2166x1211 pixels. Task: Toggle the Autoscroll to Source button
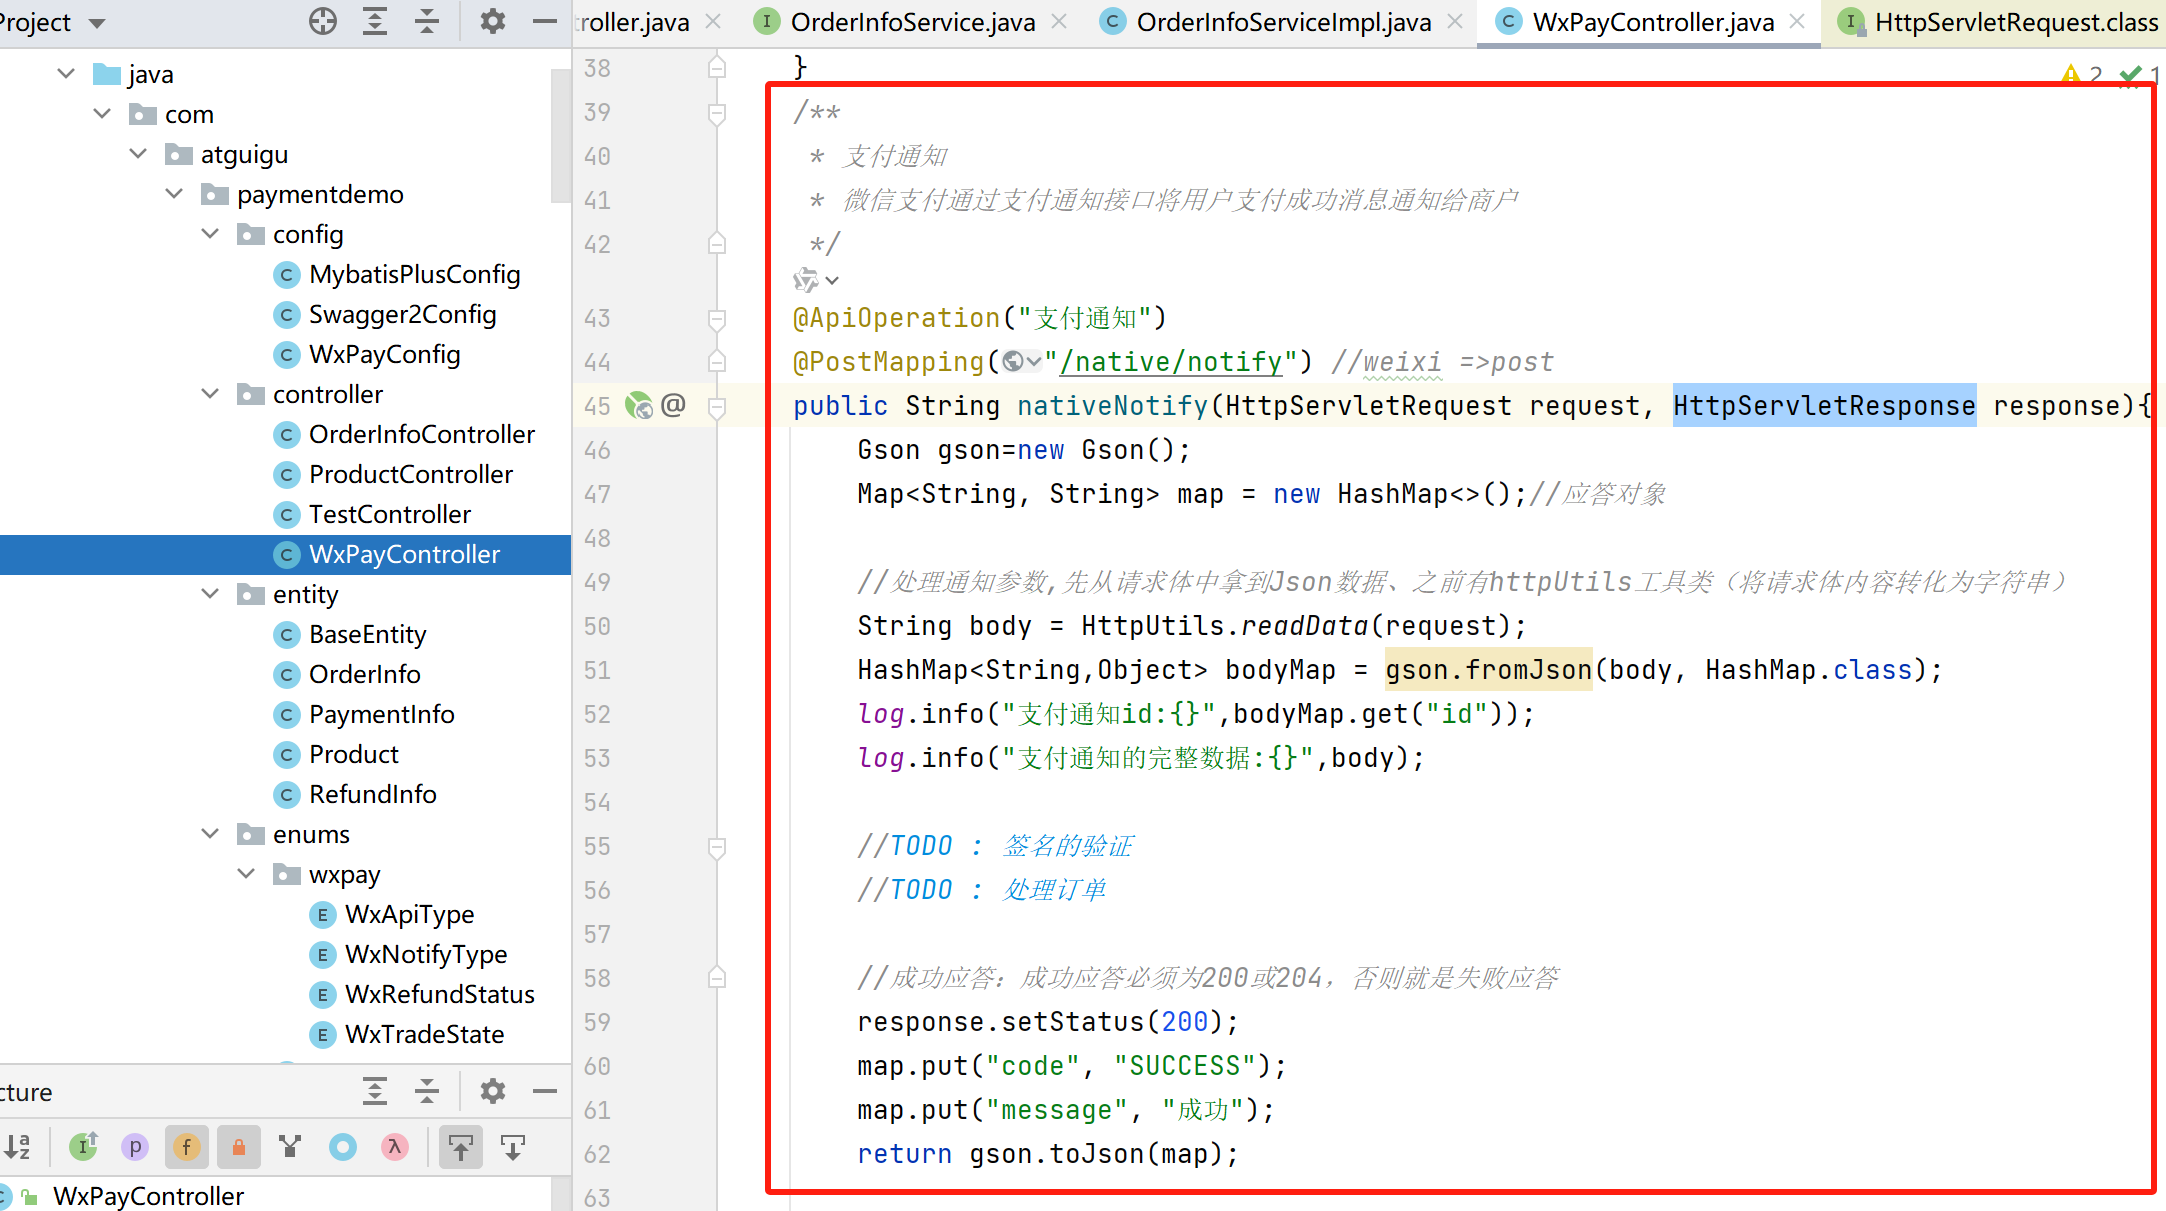coord(460,1146)
